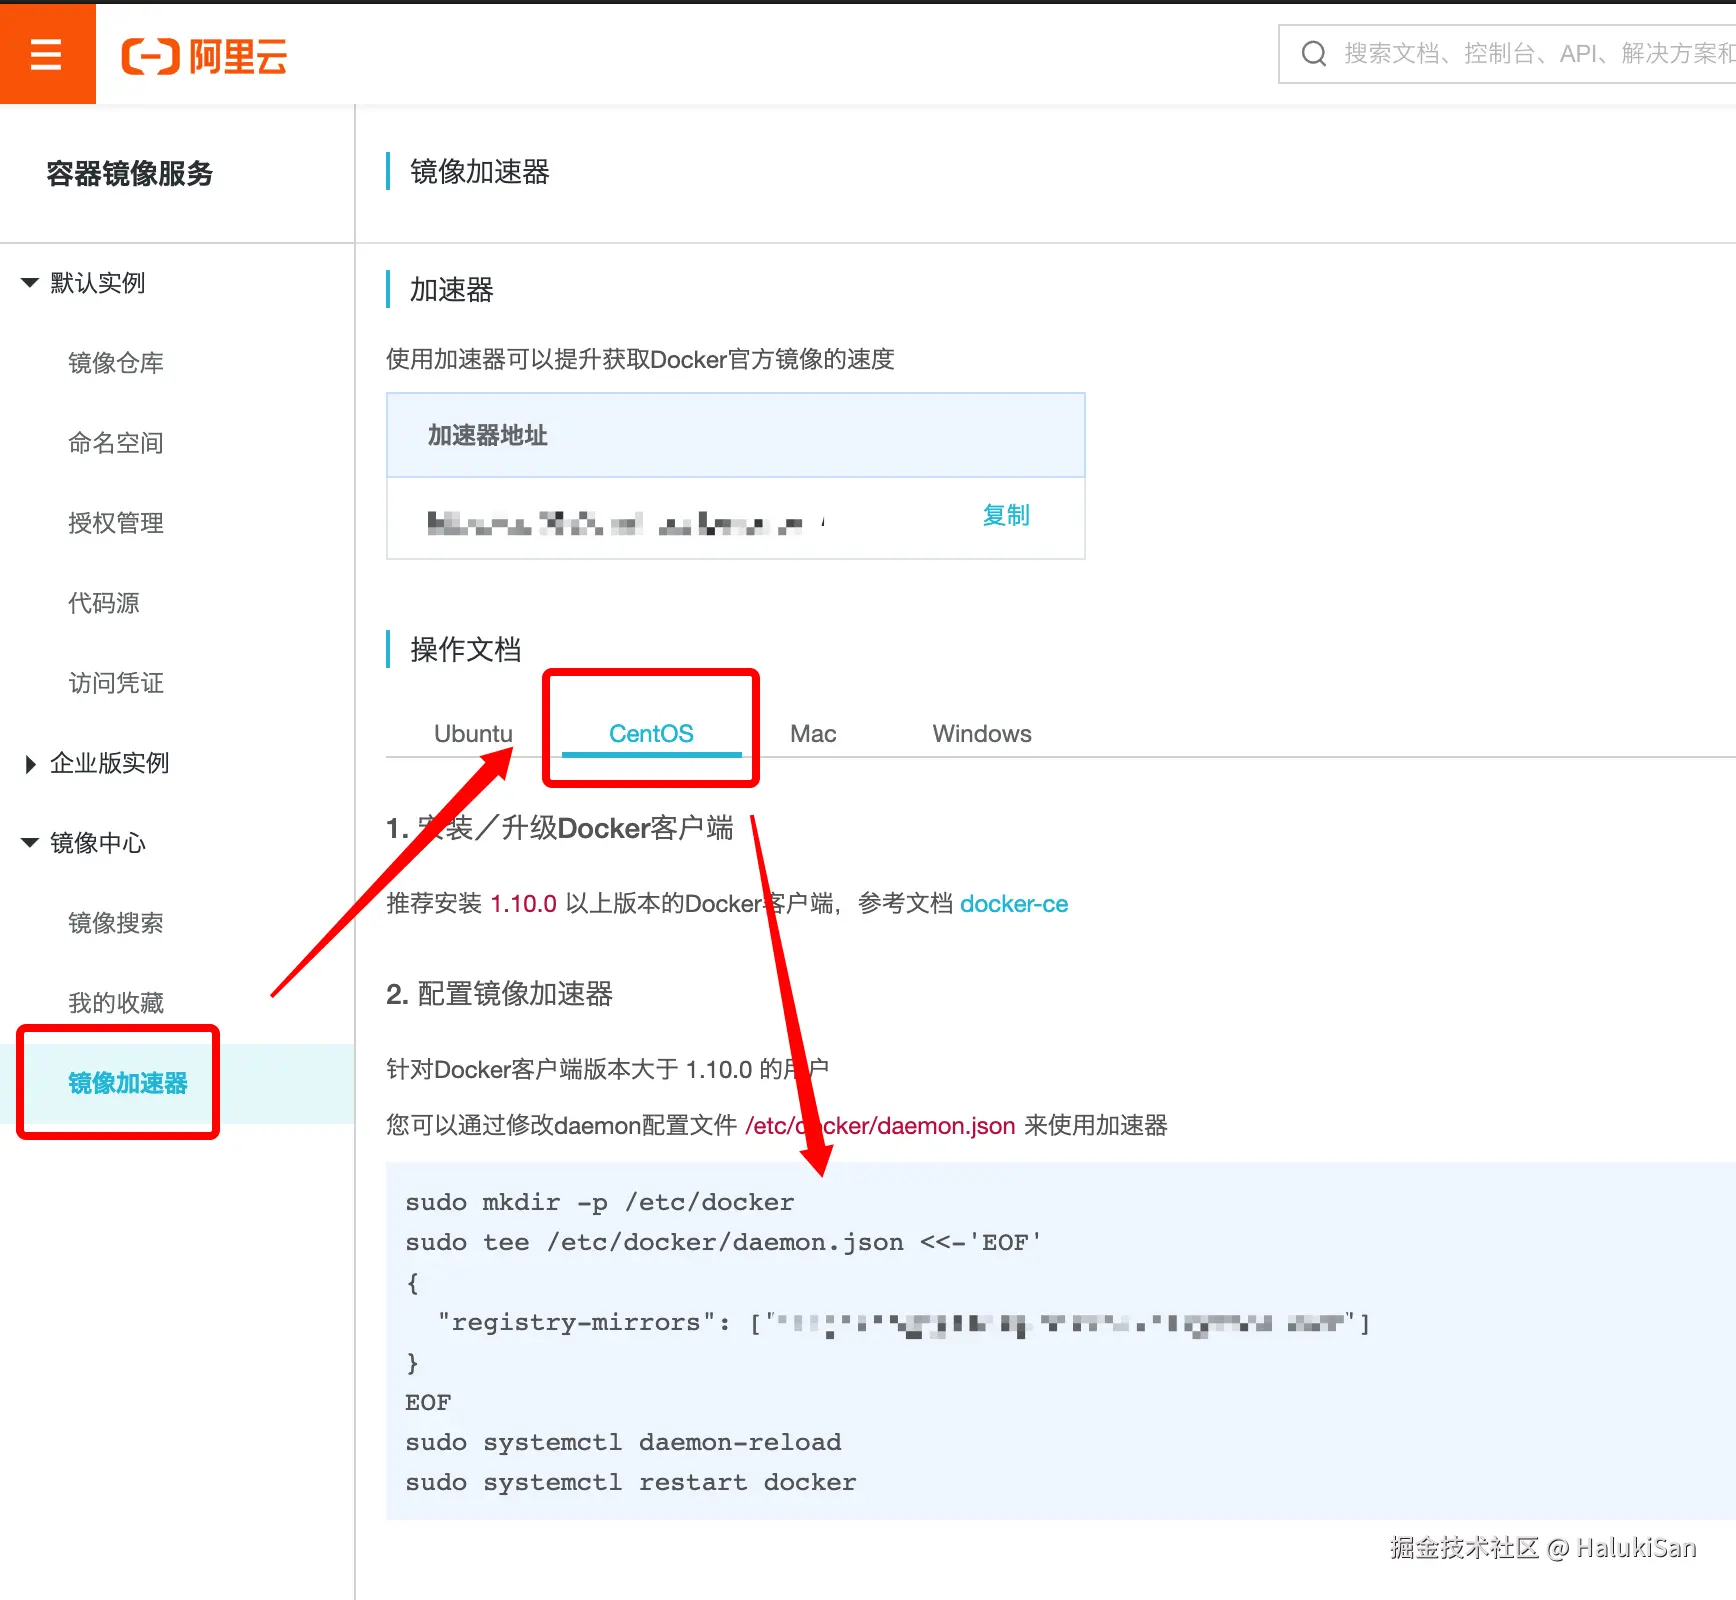This screenshot has height=1600, width=1736.
Task: Click the 容器镜像服务 sidebar title
Action: (x=130, y=174)
